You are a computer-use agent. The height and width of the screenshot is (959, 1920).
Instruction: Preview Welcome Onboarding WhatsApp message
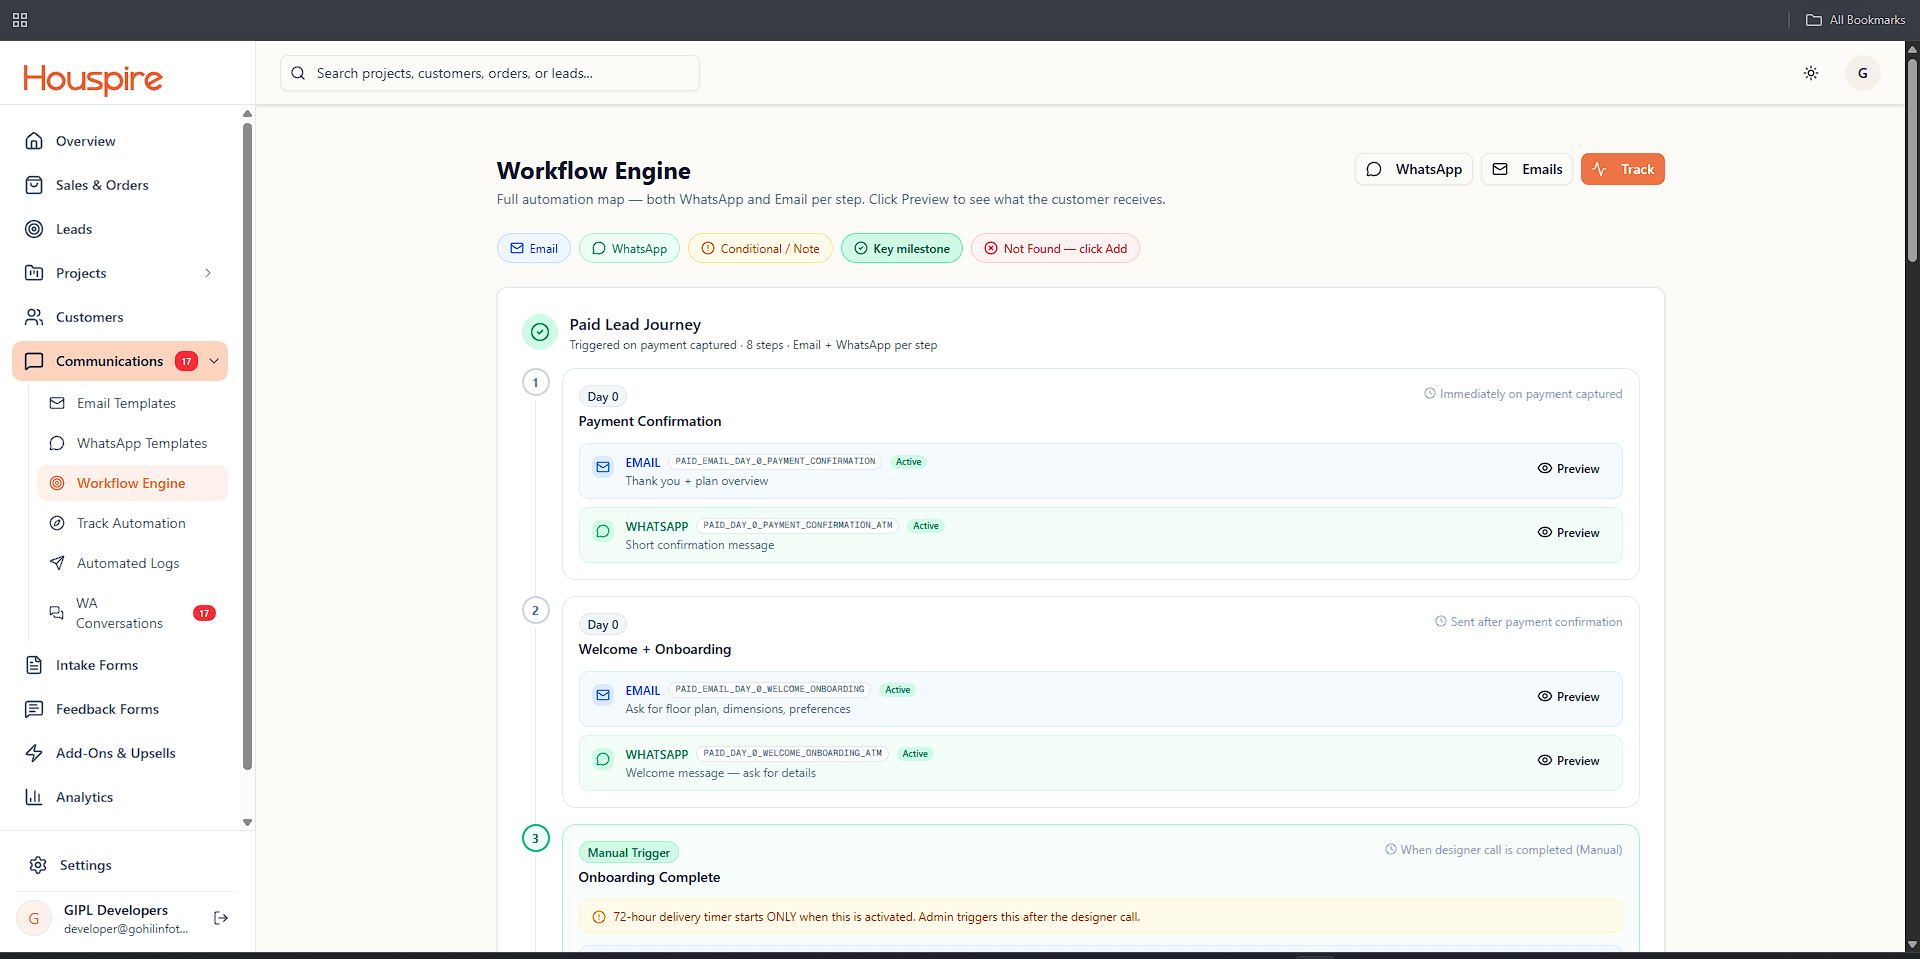coord(1568,761)
